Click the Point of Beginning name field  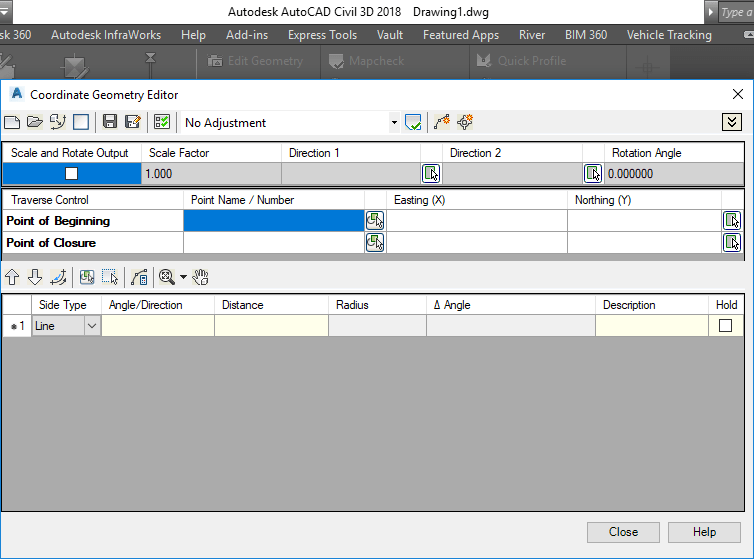click(274, 221)
